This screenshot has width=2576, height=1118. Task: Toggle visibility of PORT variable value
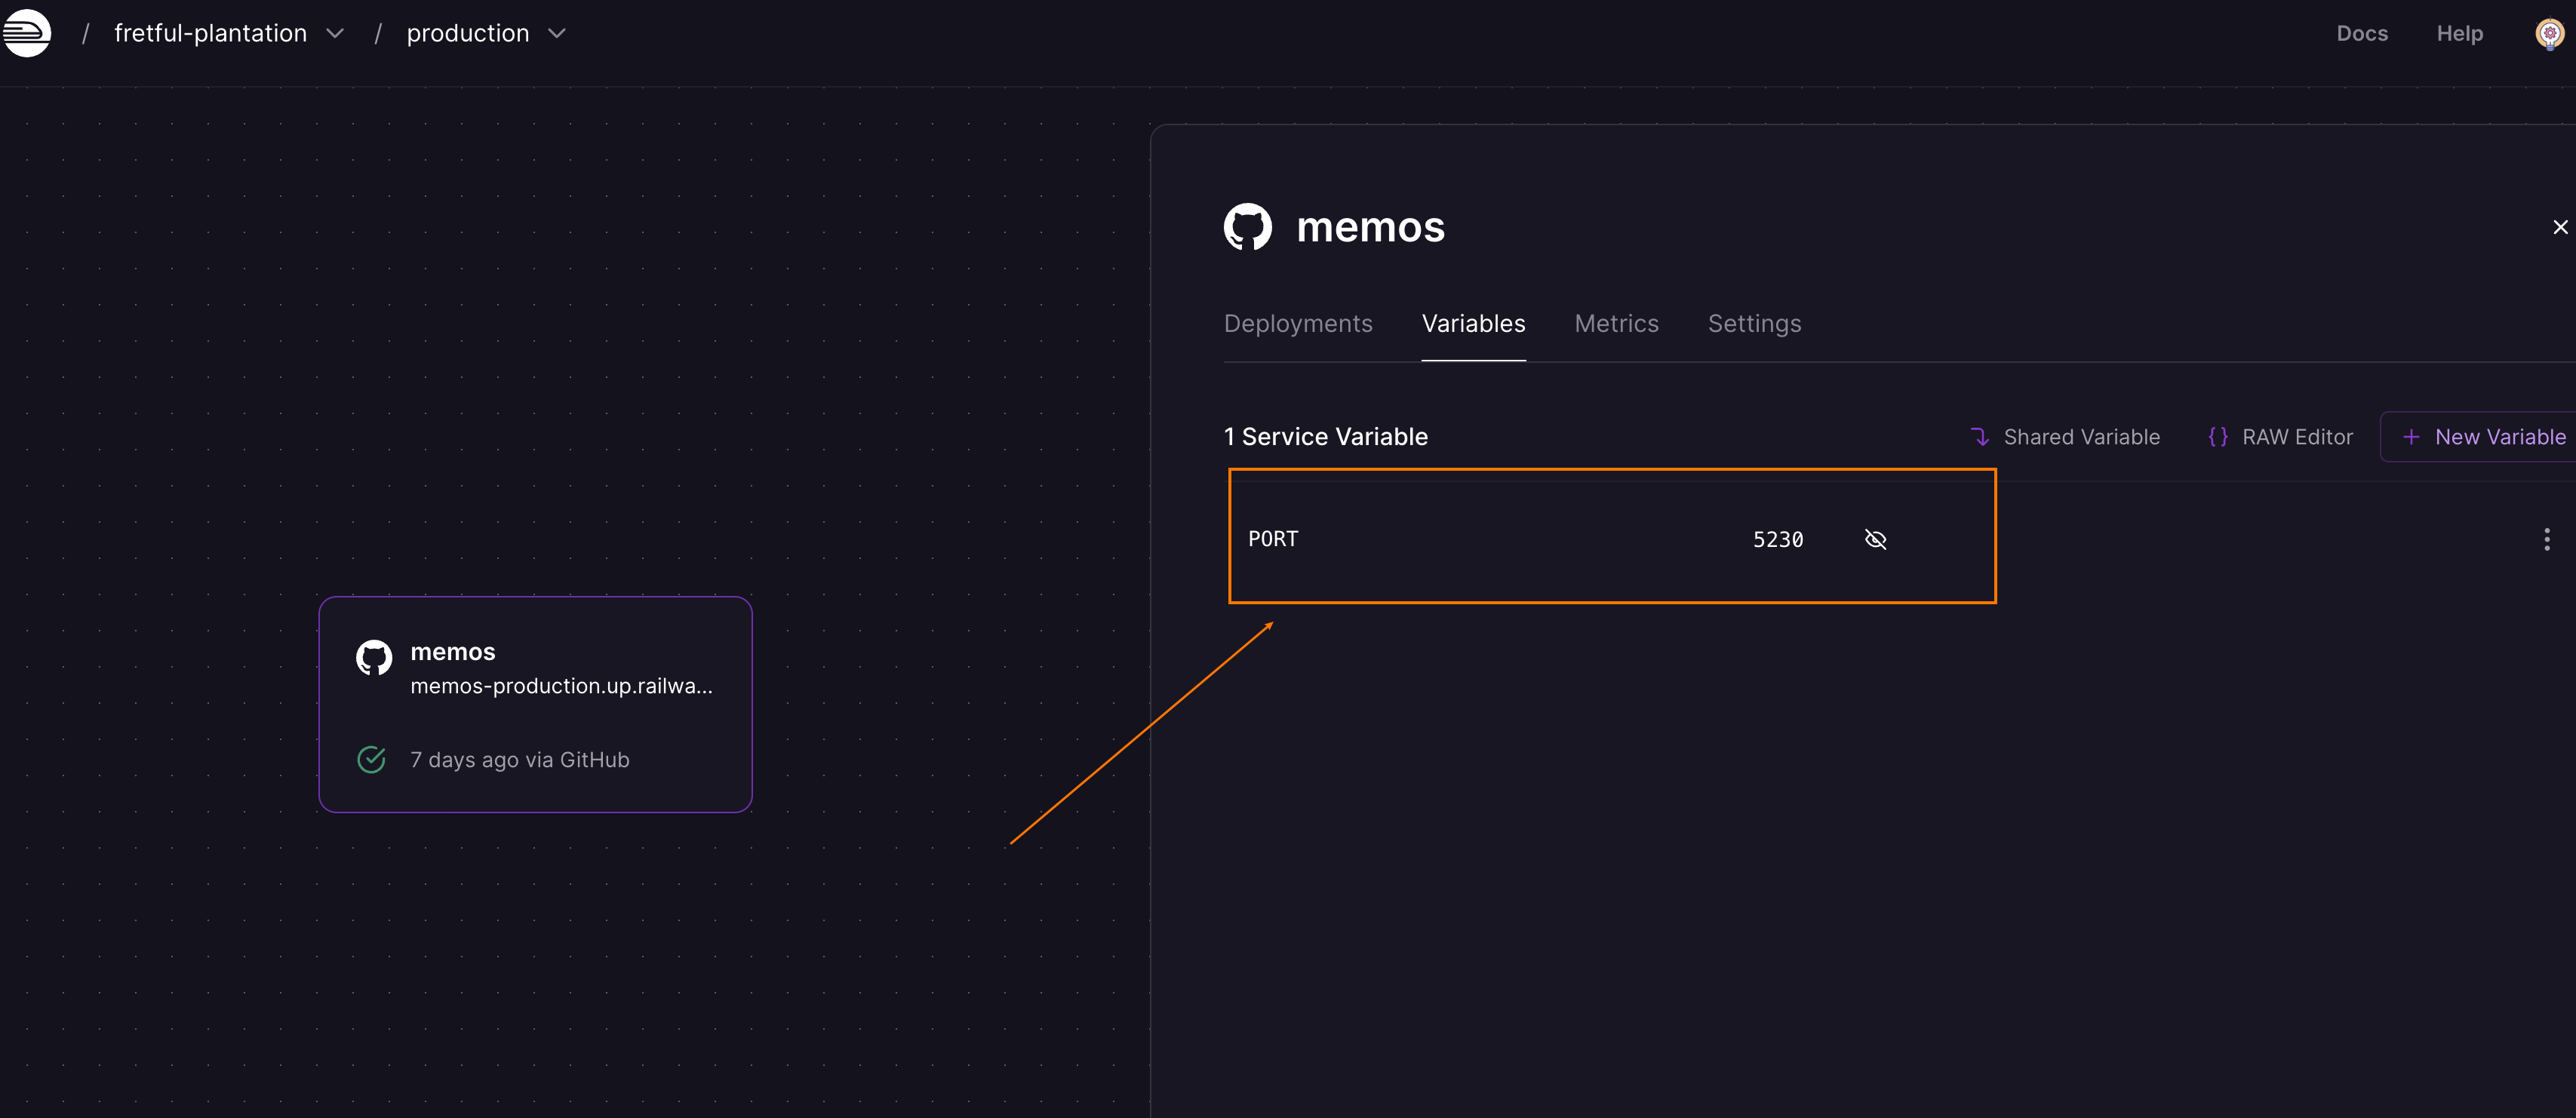[1875, 540]
